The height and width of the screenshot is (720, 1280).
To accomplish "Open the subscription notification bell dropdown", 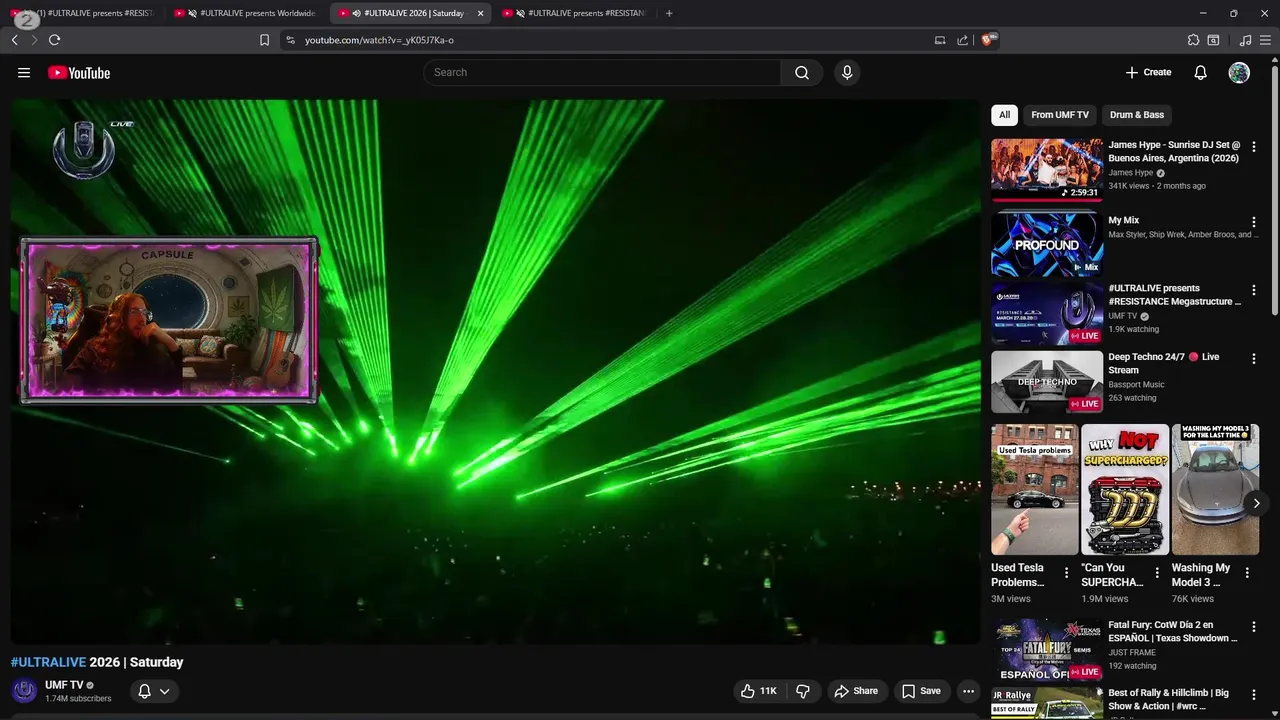I will point(154,691).
